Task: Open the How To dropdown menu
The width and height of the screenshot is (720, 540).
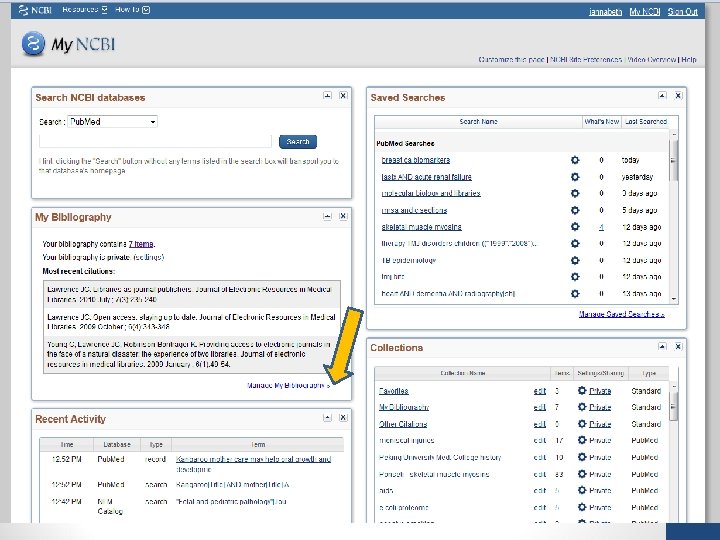Action: pos(132,10)
